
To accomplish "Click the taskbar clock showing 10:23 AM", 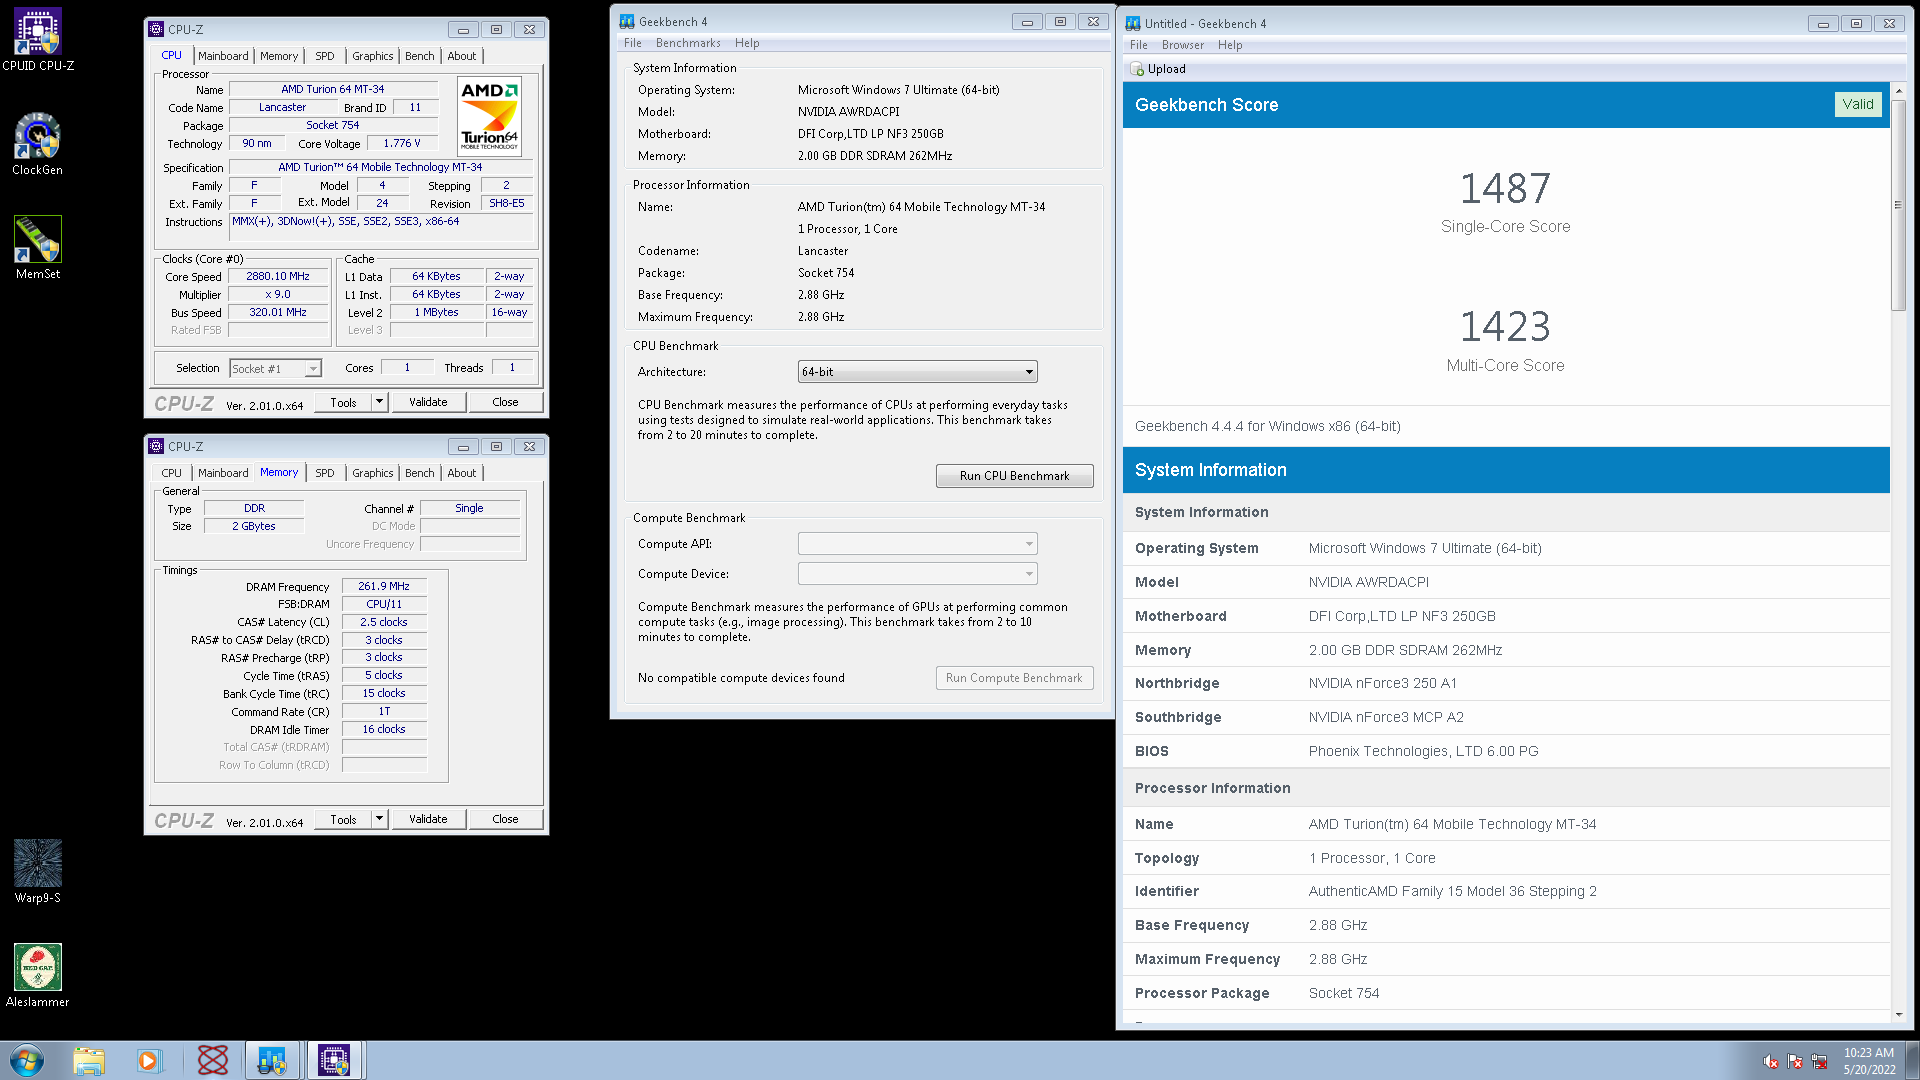I will 1869,1061.
